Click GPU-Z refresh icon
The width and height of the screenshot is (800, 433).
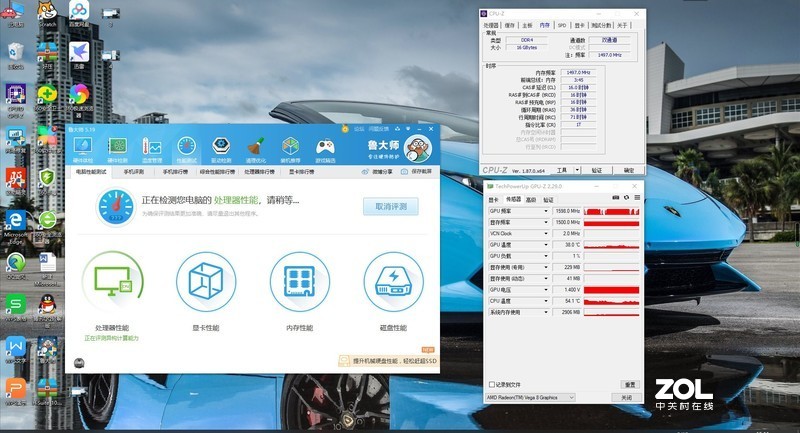coord(627,198)
